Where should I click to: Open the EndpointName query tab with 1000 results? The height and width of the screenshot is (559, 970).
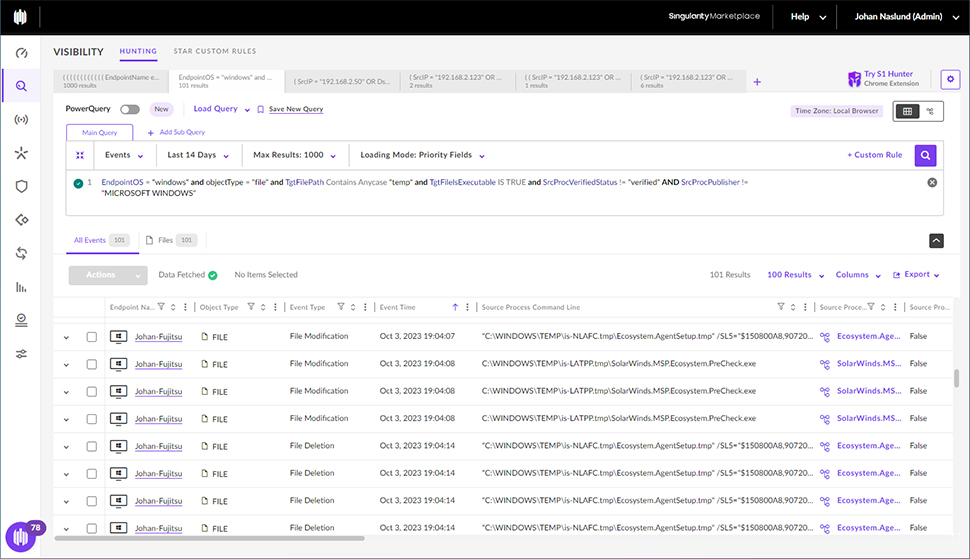[x=111, y=81]
